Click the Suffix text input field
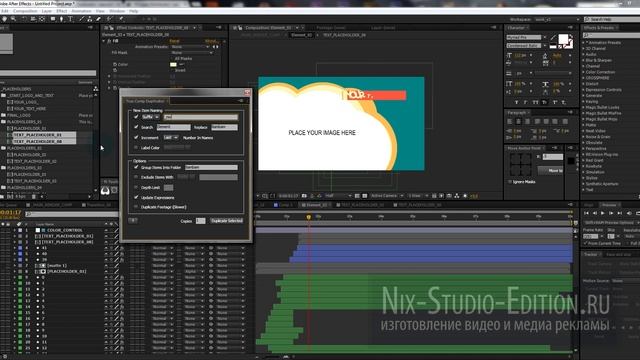The height and width of the screenshot is (360, 640). [x=200, y=117]
